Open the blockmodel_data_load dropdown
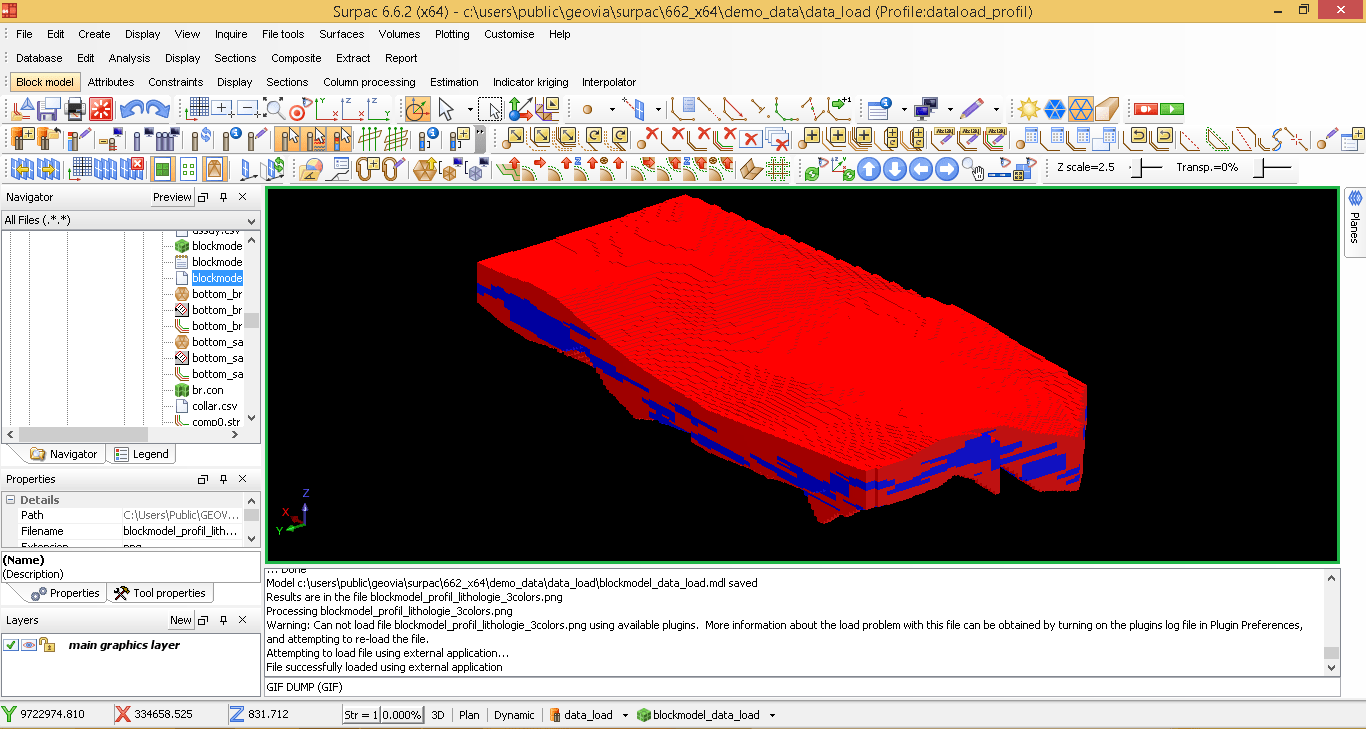The height and width of the screenshot is (729, 1366). 772,714
